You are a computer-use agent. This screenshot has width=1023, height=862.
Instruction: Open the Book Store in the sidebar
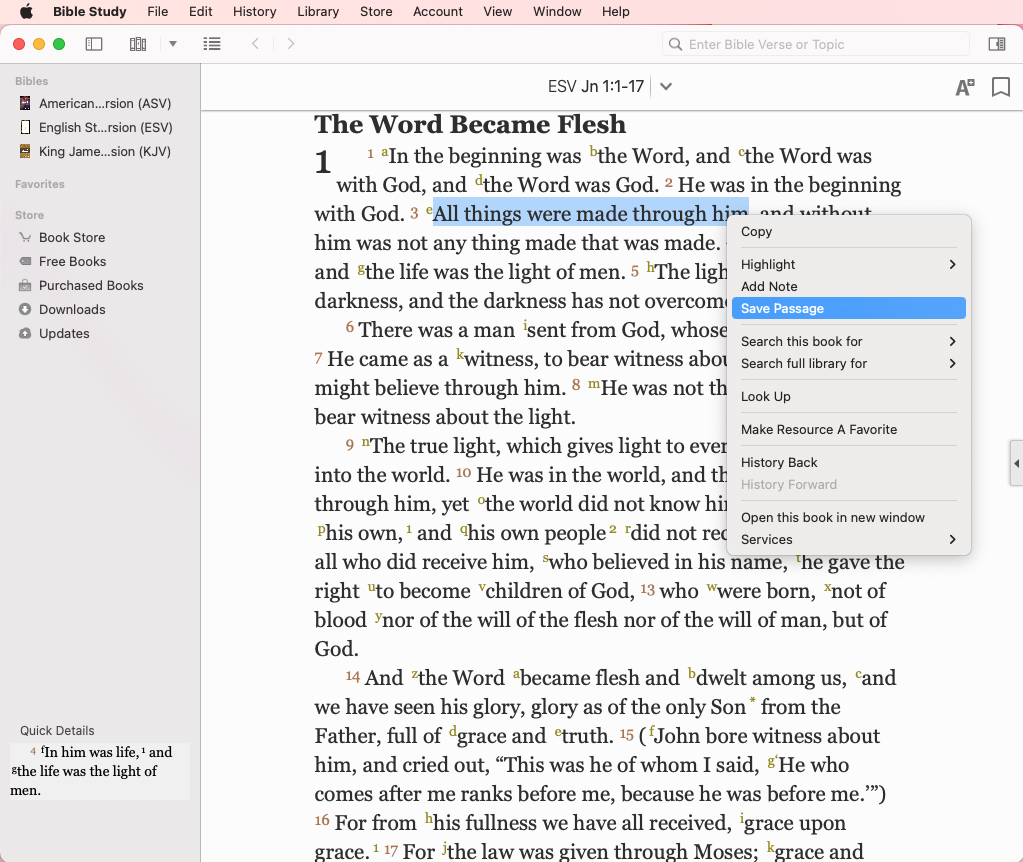click(x=72, y=238)
